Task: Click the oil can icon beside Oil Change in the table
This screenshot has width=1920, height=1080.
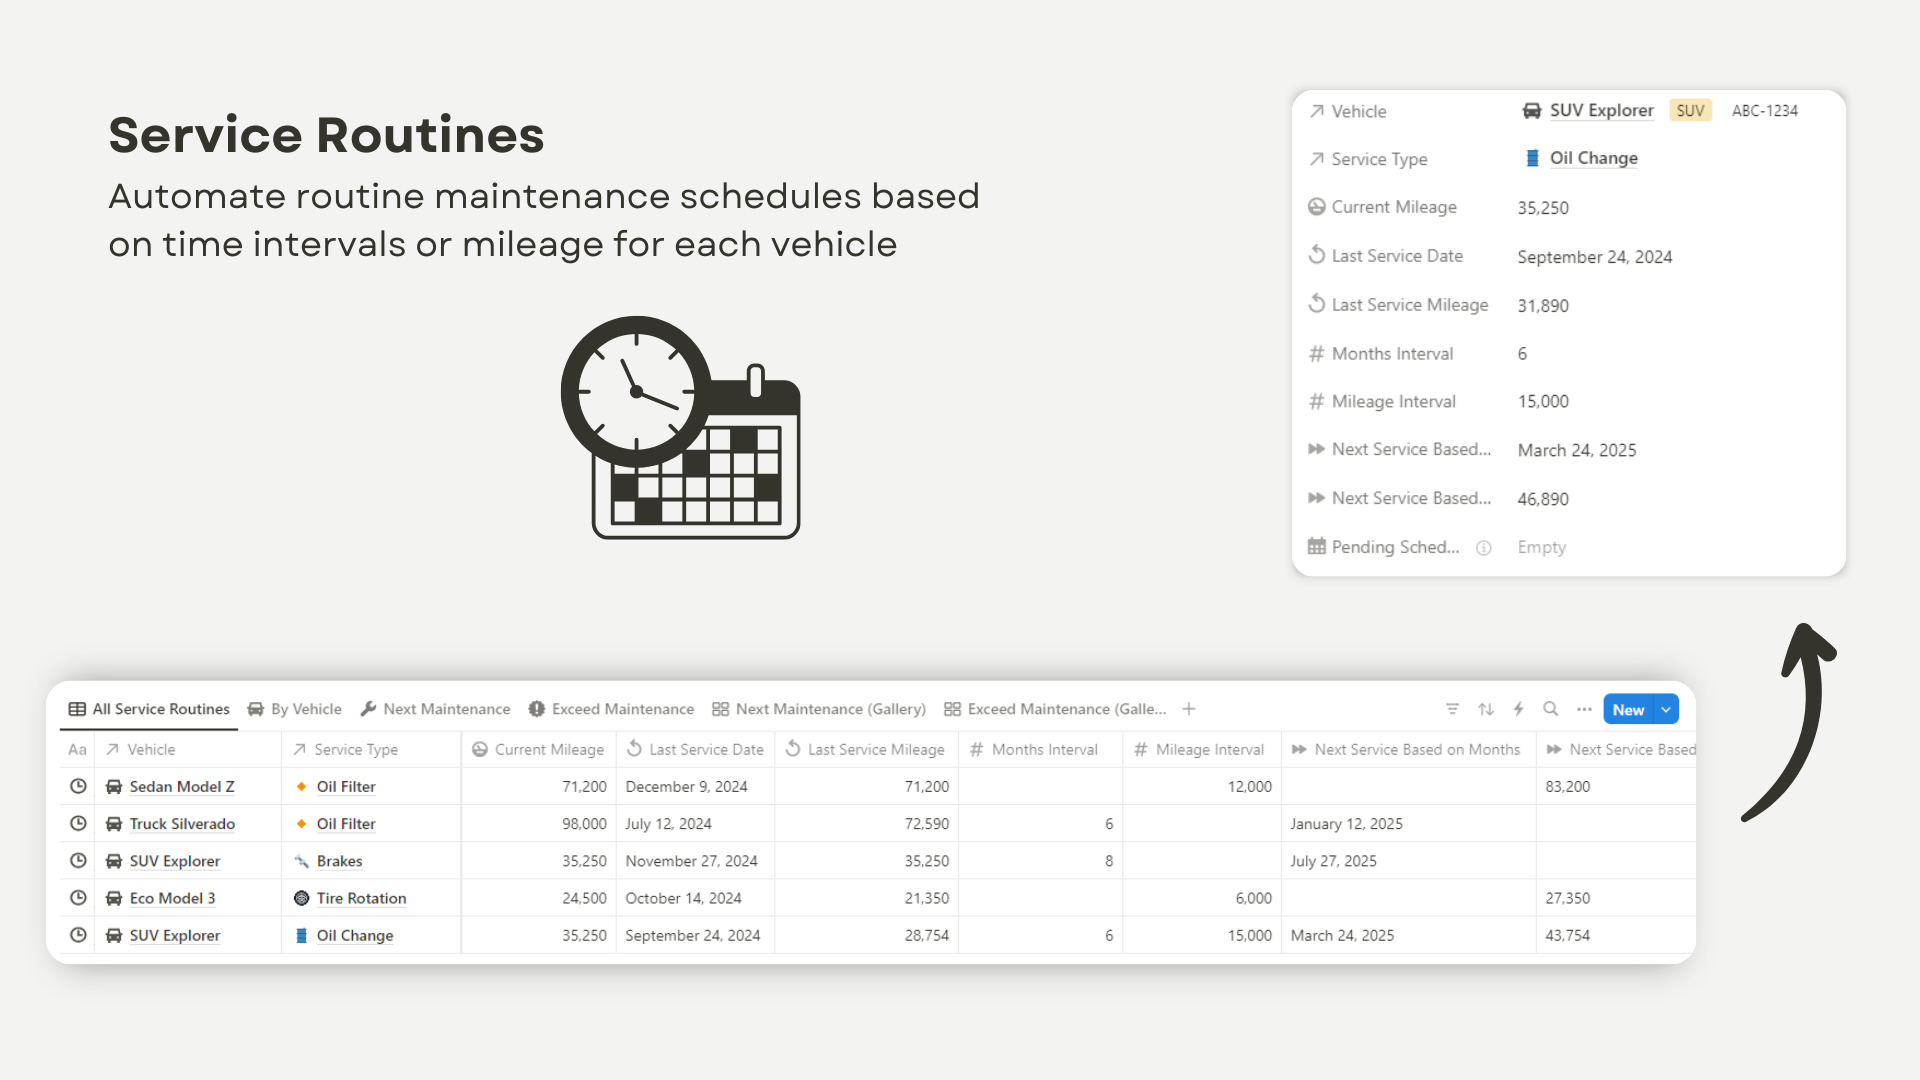Action: pos(301,935)
